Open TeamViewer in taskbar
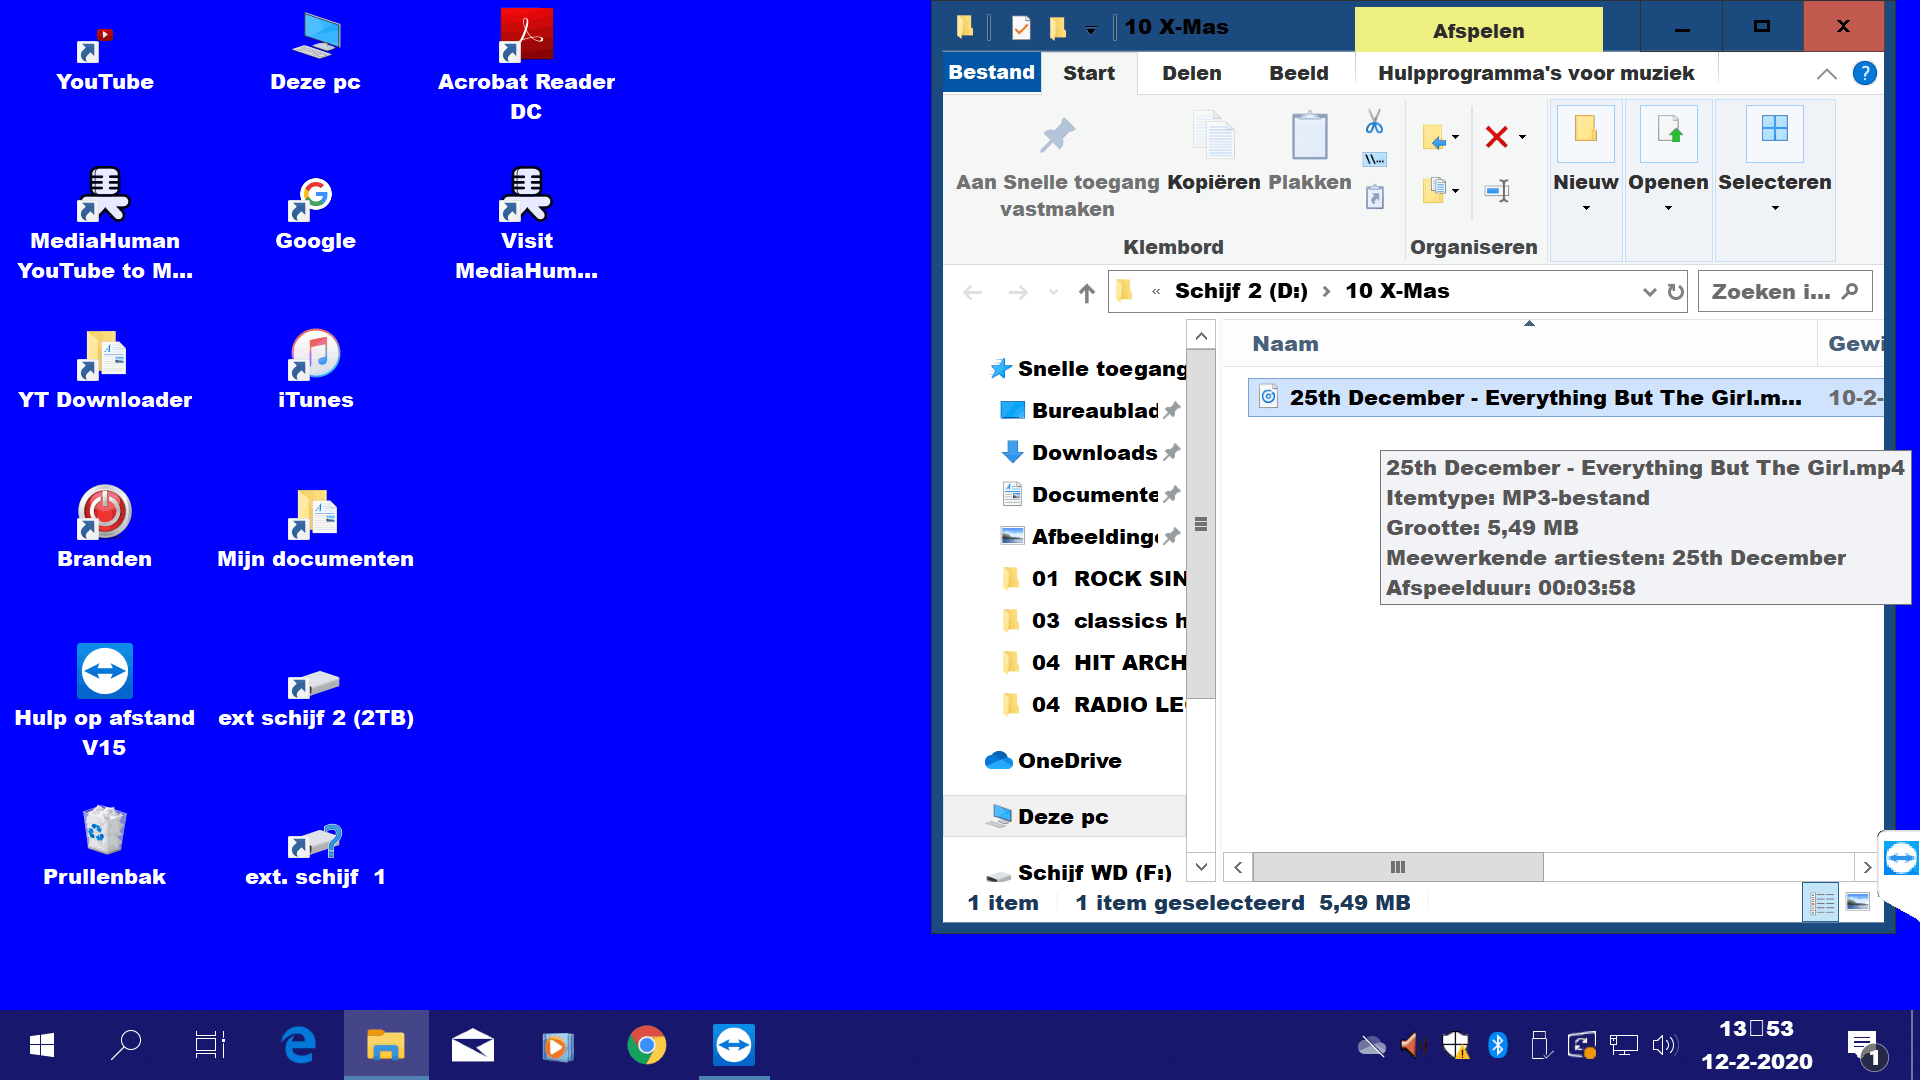This screenshot has width=1920, height=1080. (x=733, y=1045)
